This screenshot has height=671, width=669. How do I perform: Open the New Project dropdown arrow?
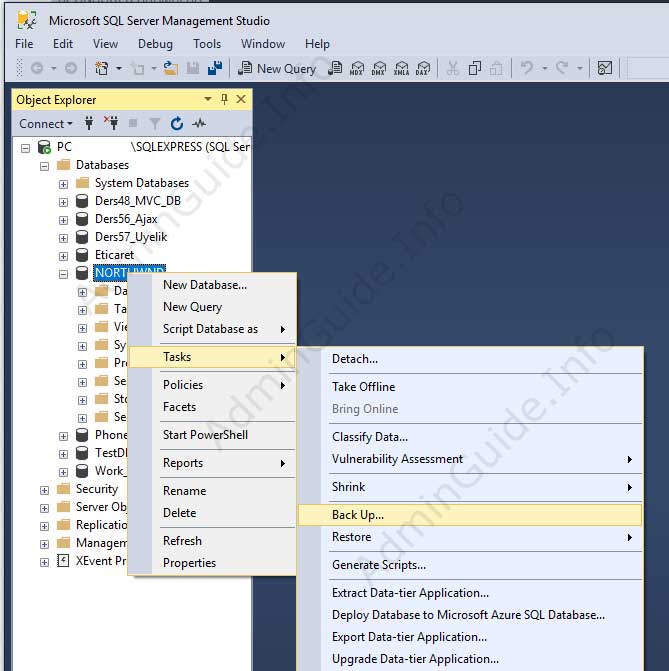[x=119, y=68]
